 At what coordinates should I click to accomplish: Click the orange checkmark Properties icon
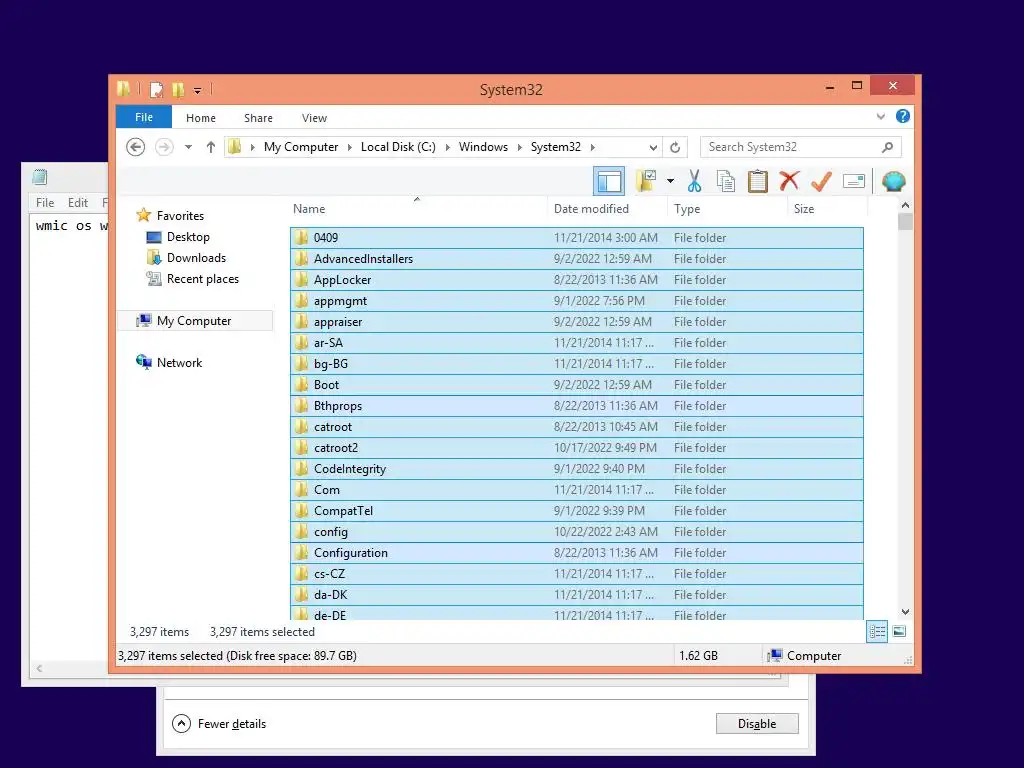(x=821, y=181)
